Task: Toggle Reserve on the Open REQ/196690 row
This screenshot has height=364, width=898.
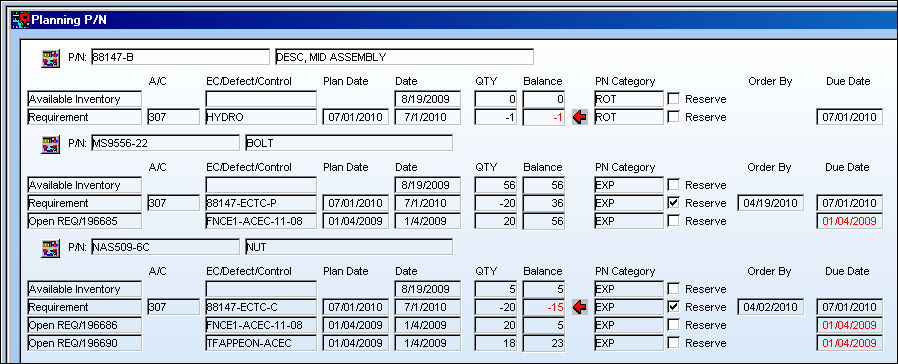Action: 674,343
